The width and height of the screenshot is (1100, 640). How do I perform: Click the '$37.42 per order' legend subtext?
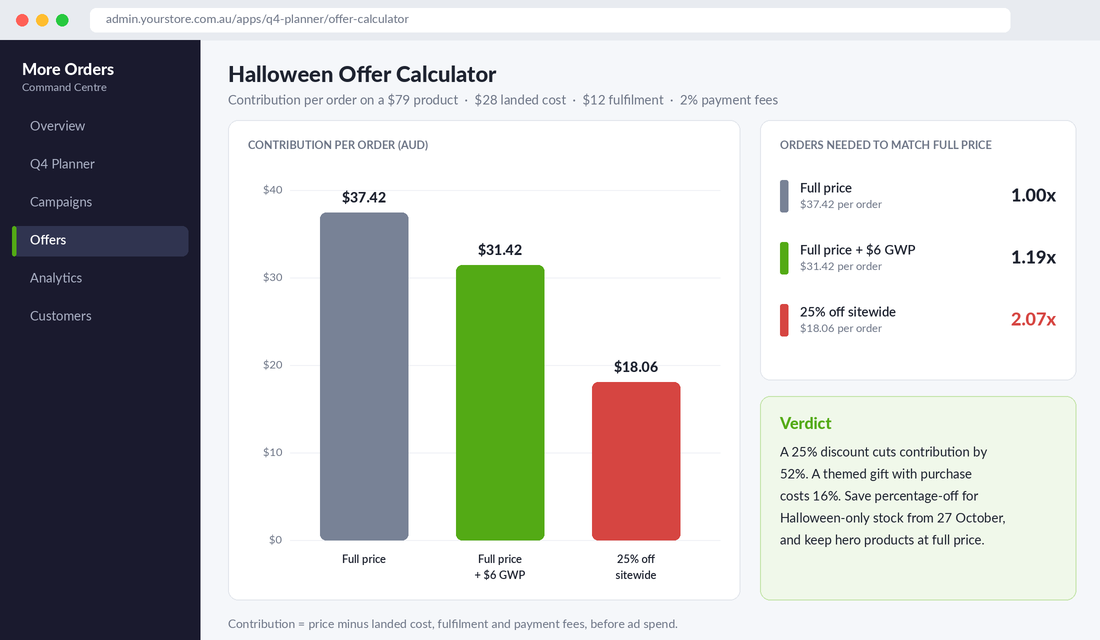[841, 205]
